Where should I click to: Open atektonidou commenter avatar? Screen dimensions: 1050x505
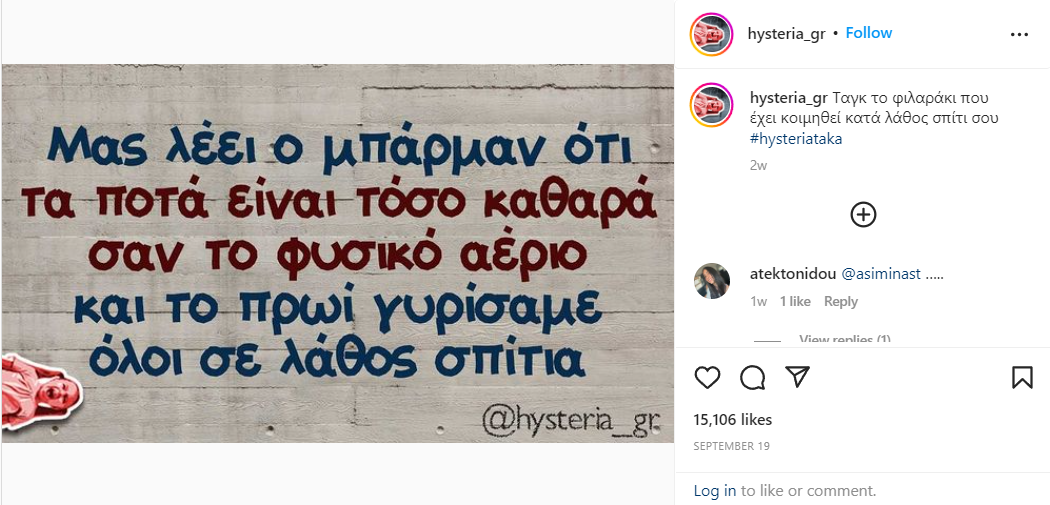[712, 281]
